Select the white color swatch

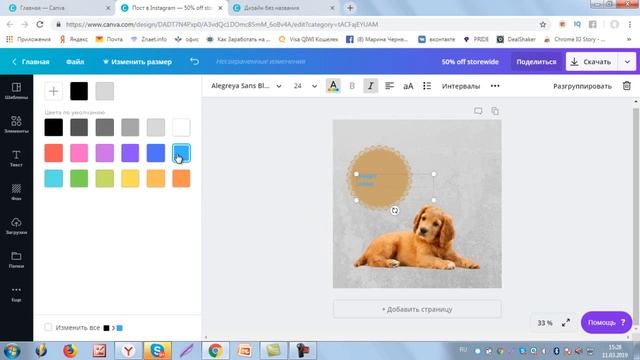[181, 127]
